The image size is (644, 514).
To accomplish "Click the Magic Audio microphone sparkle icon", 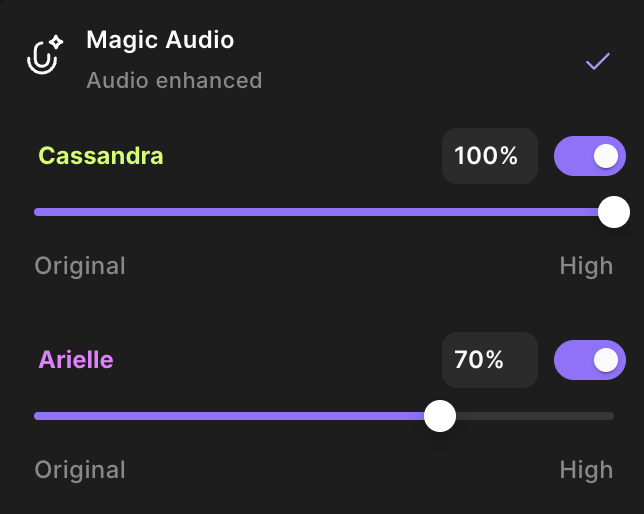I will pos(45,55).
